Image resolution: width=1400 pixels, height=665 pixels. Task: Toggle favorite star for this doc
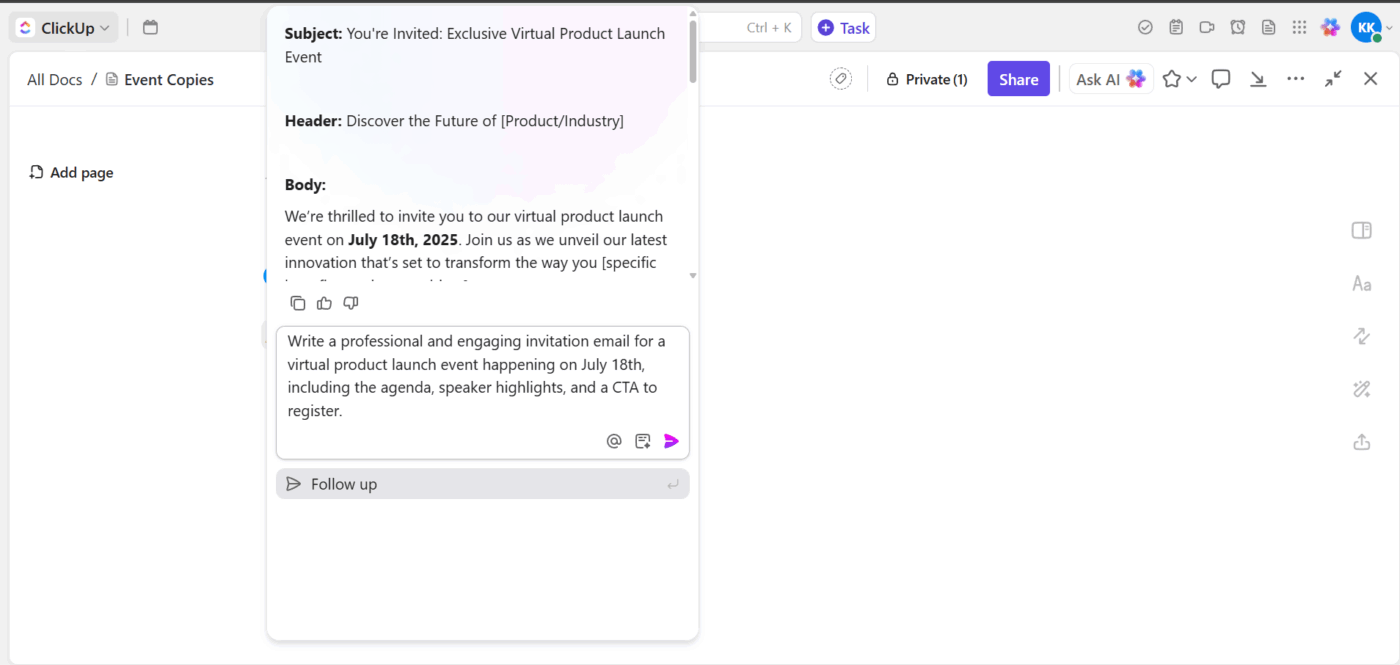coord(1171,78)
